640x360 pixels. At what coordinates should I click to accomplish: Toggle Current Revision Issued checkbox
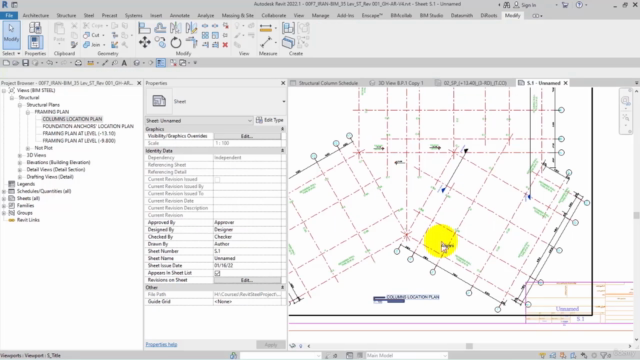(x=218, y=179)
